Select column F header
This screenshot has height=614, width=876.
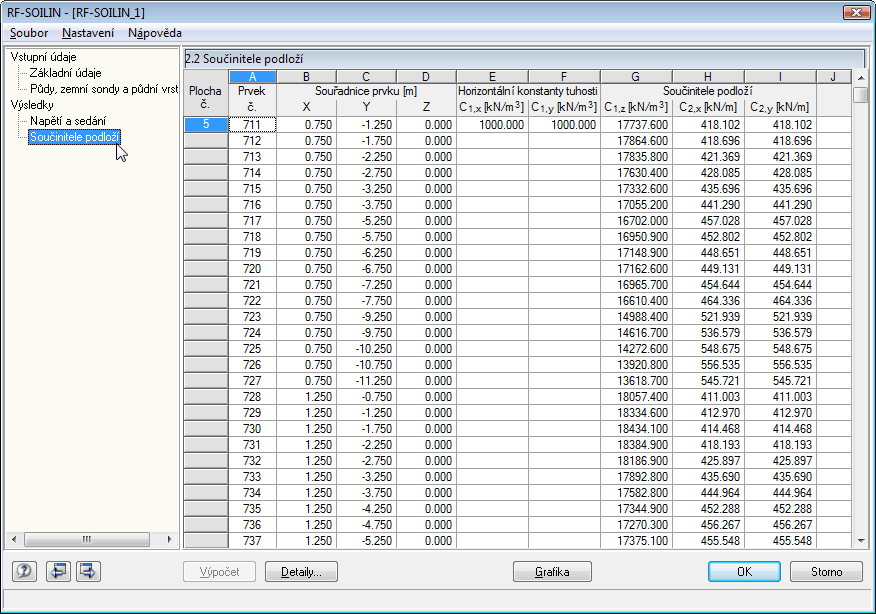tap(564, 77)
